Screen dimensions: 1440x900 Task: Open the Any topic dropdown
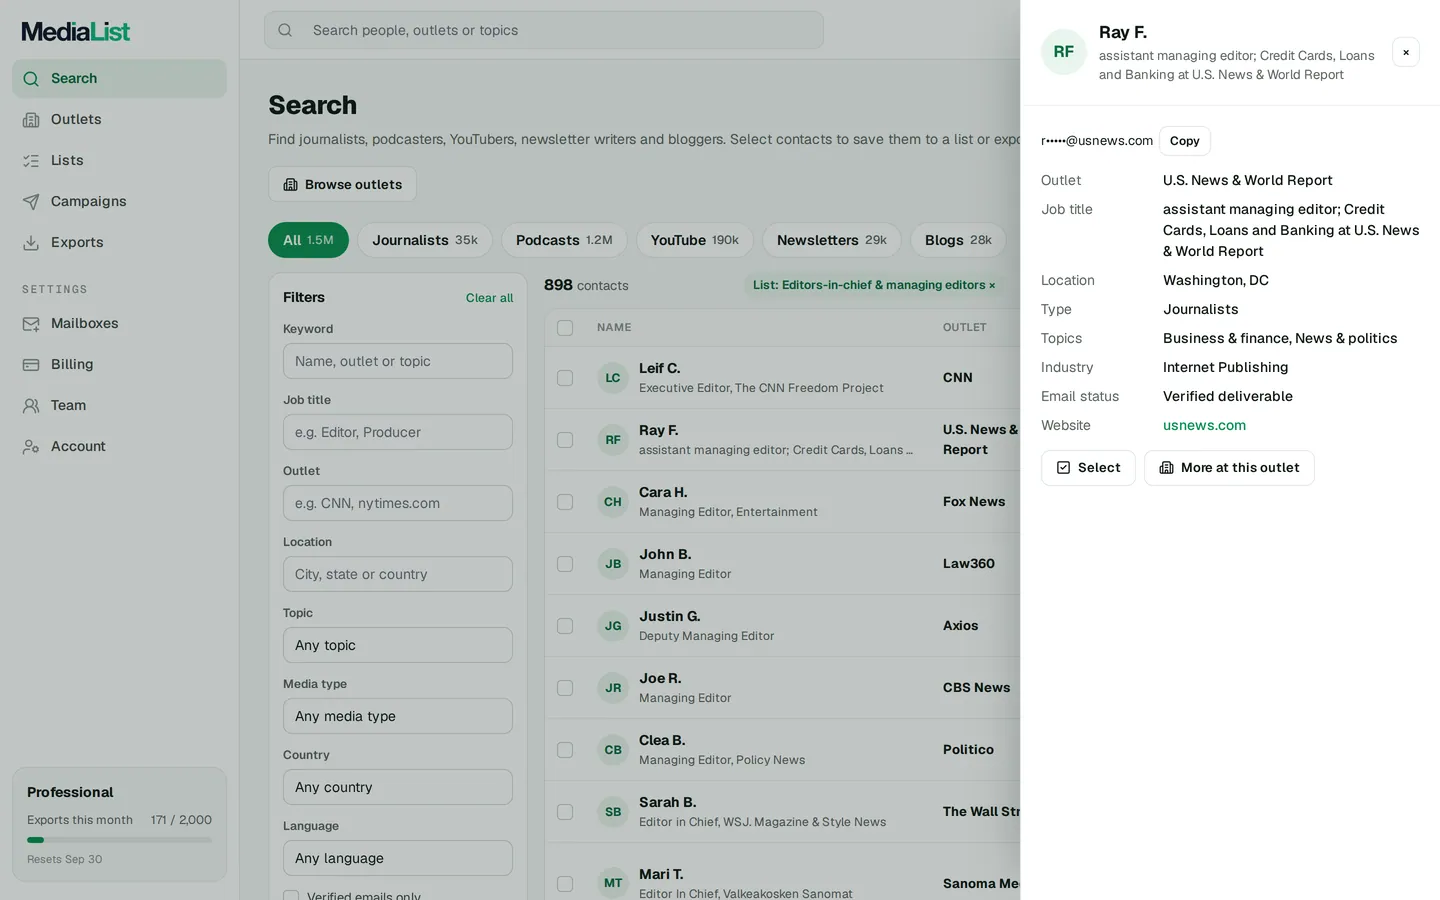pyautogui.click(x=398, y=645)
